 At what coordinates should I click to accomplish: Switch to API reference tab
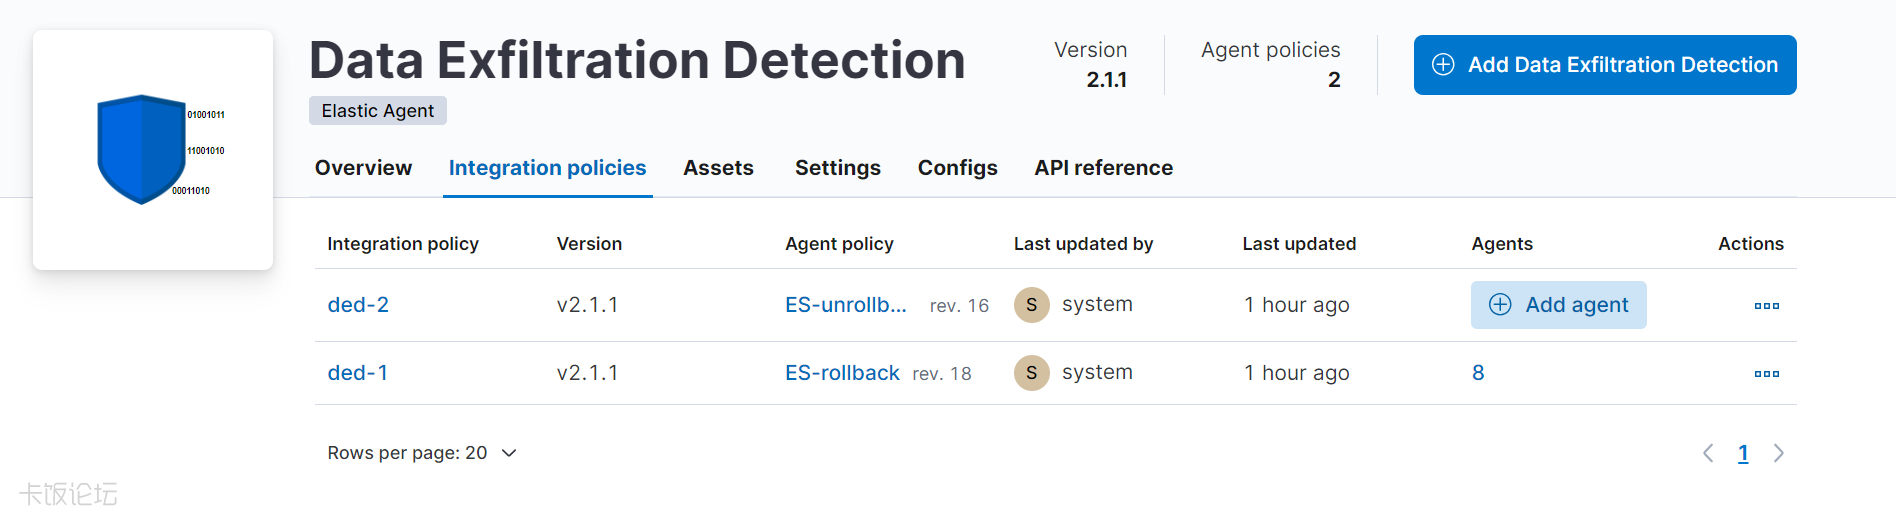pyautogui.click(x=1103, y=168)
